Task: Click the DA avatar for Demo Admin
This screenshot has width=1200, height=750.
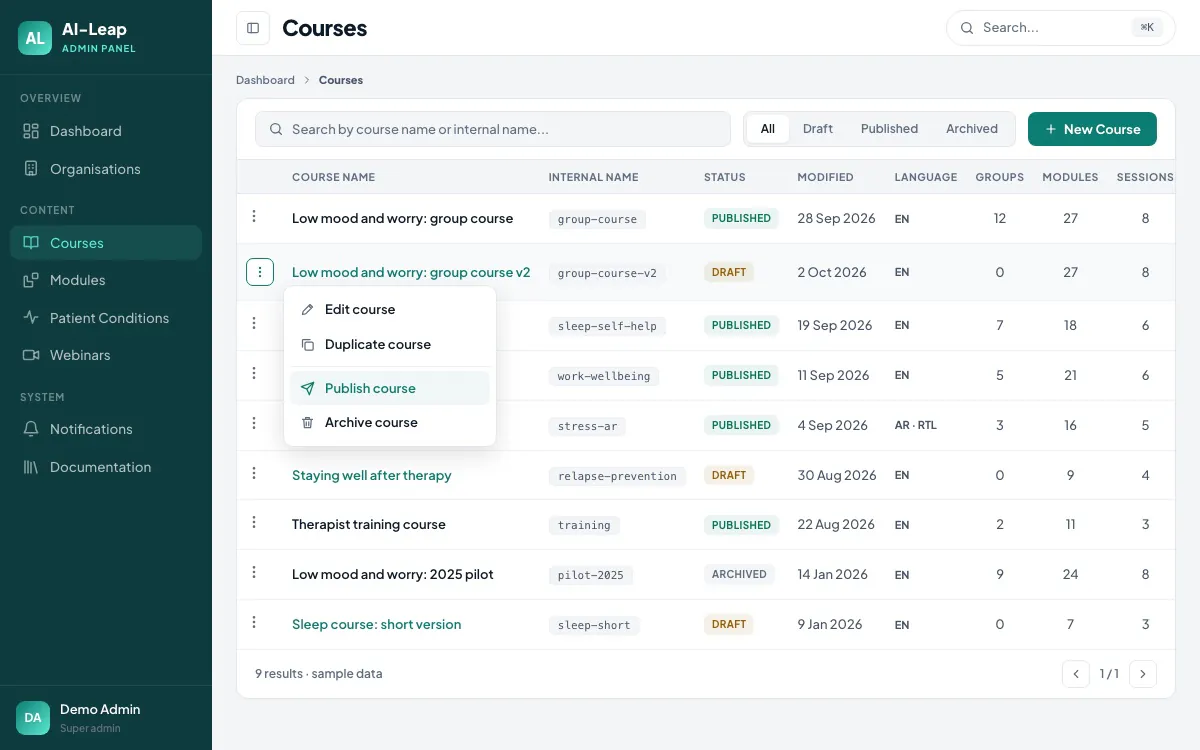Action: (33, 718)
